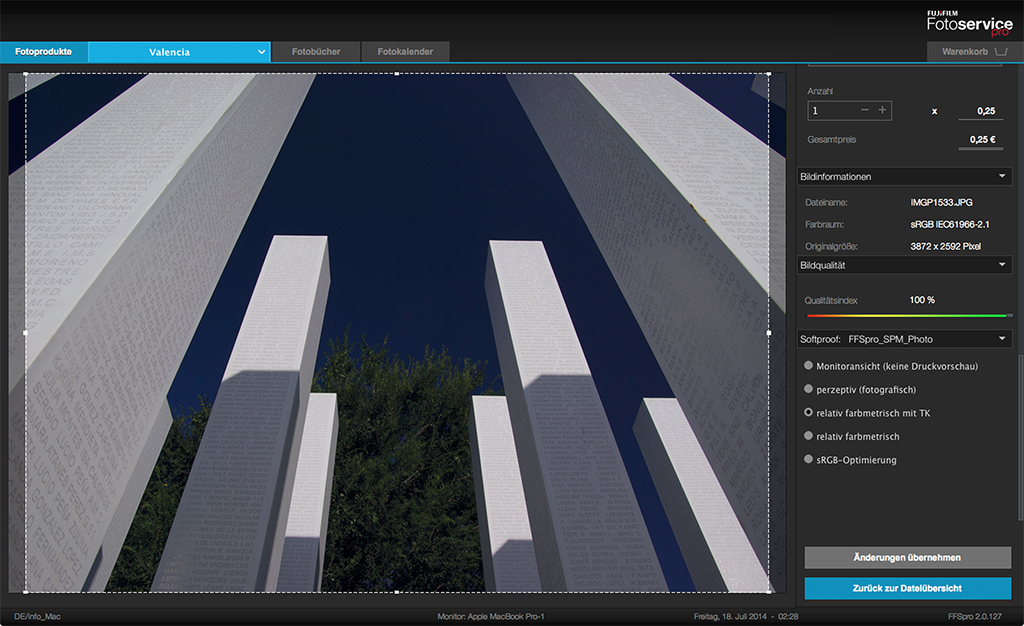Click Zurück zur Dateiübersicht button
The width and height of the screenshot is (1024, 626).
[907, 588]
